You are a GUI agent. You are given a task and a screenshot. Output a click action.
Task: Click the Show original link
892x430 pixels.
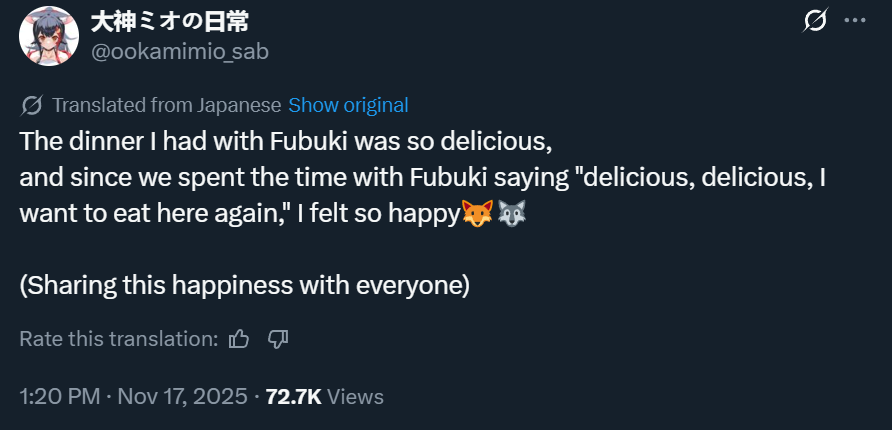tap(348, 105)
